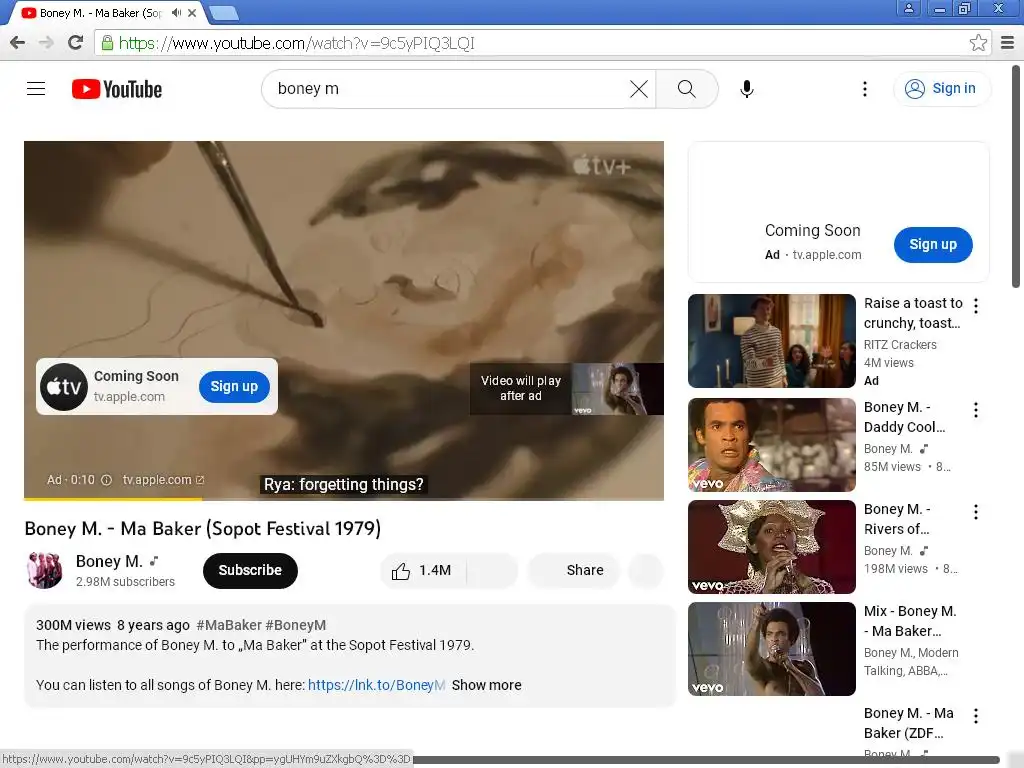This screenshot has height=768, width=1024.
Task: Open the YouTube hamburger guide menu
Action: click(36, 88)
